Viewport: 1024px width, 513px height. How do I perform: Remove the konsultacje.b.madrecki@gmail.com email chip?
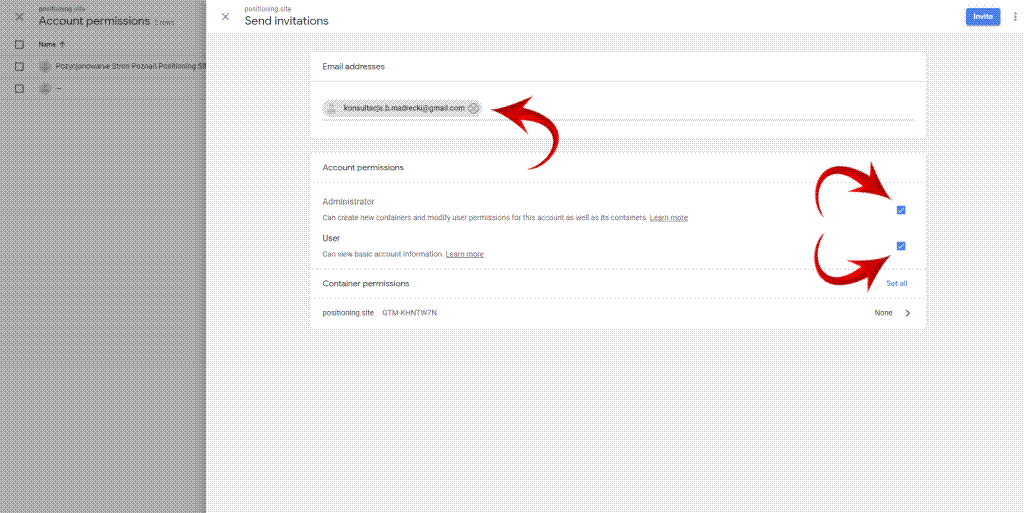pos(473,108)
